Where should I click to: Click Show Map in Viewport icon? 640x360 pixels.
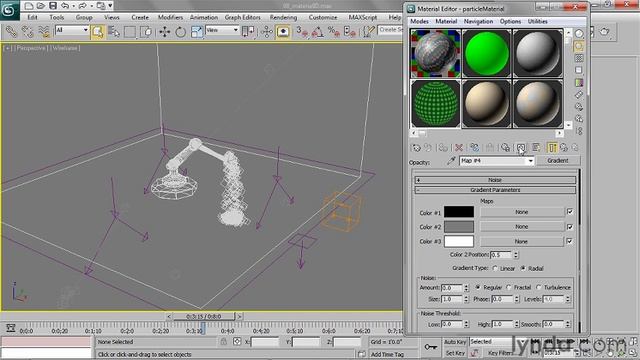521,148
